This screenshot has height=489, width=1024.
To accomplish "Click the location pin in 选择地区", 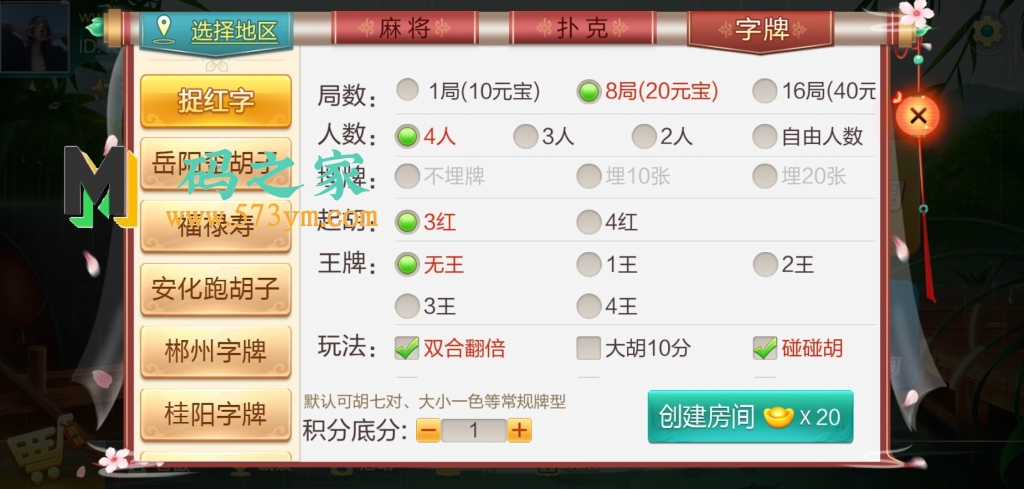I will click(163, 29).
